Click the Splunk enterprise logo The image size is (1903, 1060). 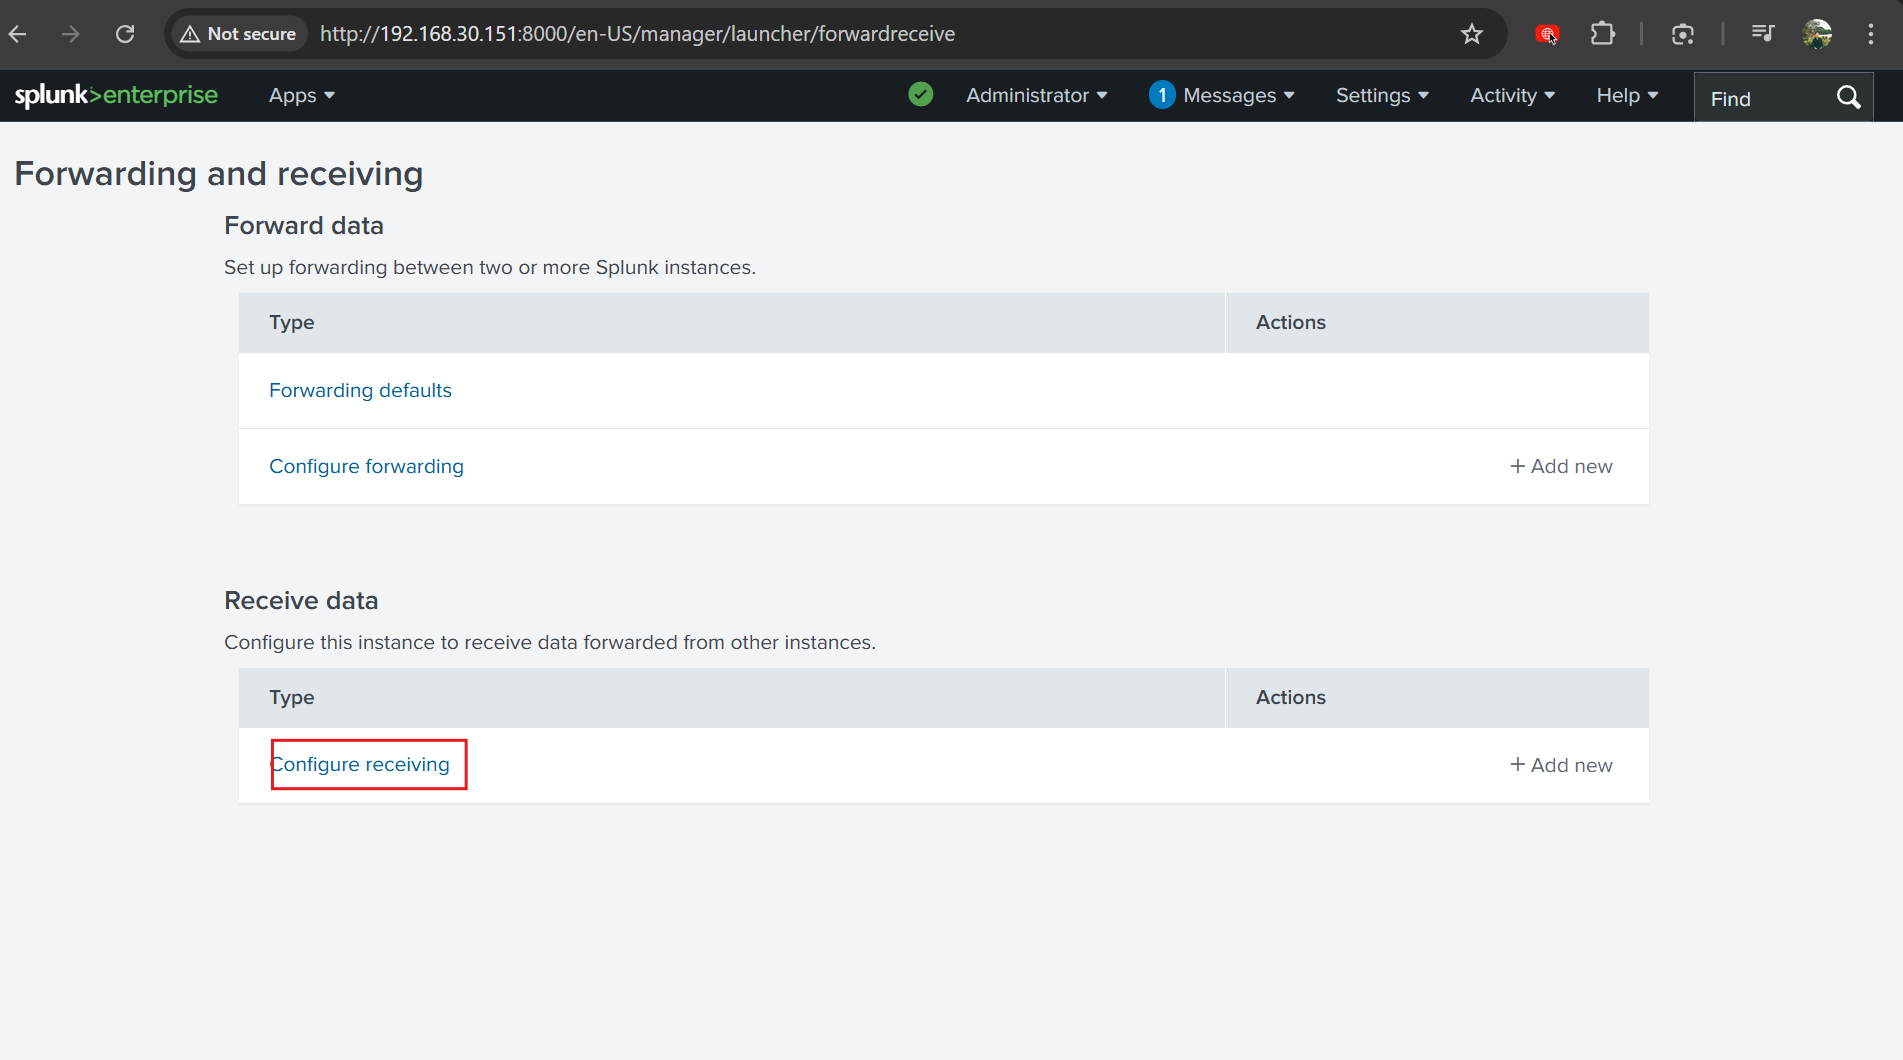pyautogui.click(x=116, y=95)
